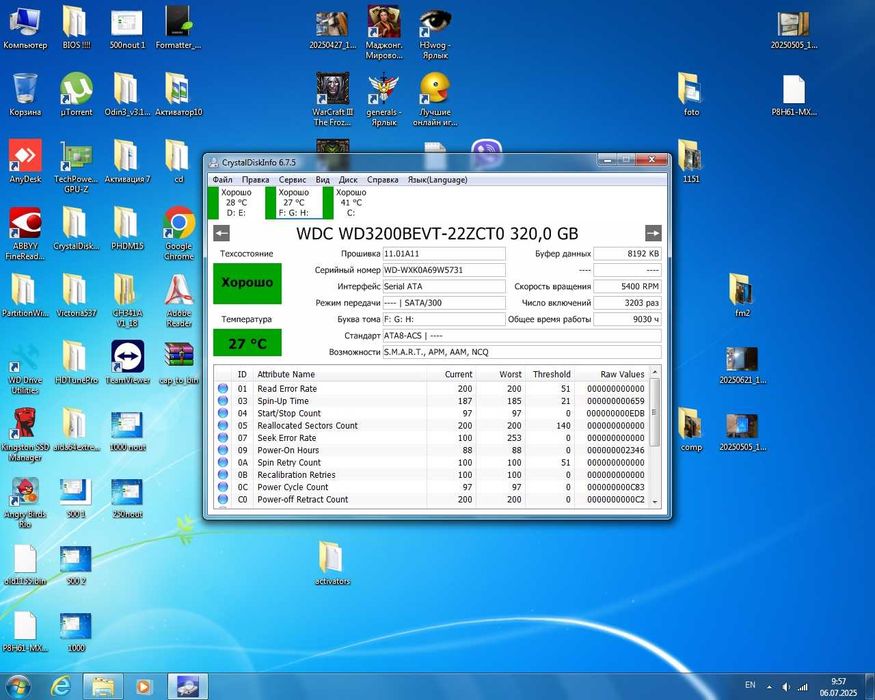Select the F: G: H: disk tab
The height and width of the screenshot is (700, 875).
pos(294,203)
